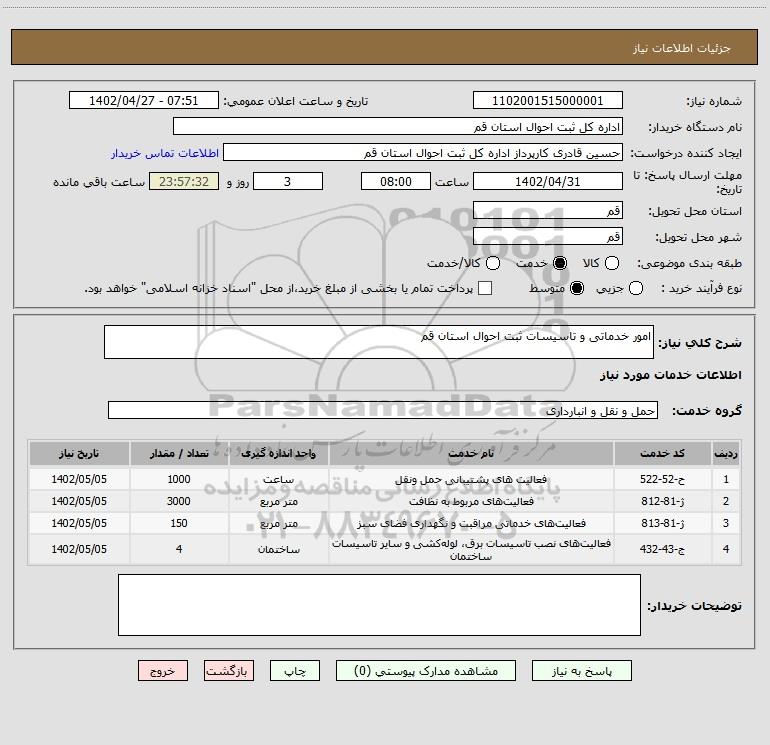Click the deadline hour field 08:00
This screenshot has width=770, height=745.
396,181
